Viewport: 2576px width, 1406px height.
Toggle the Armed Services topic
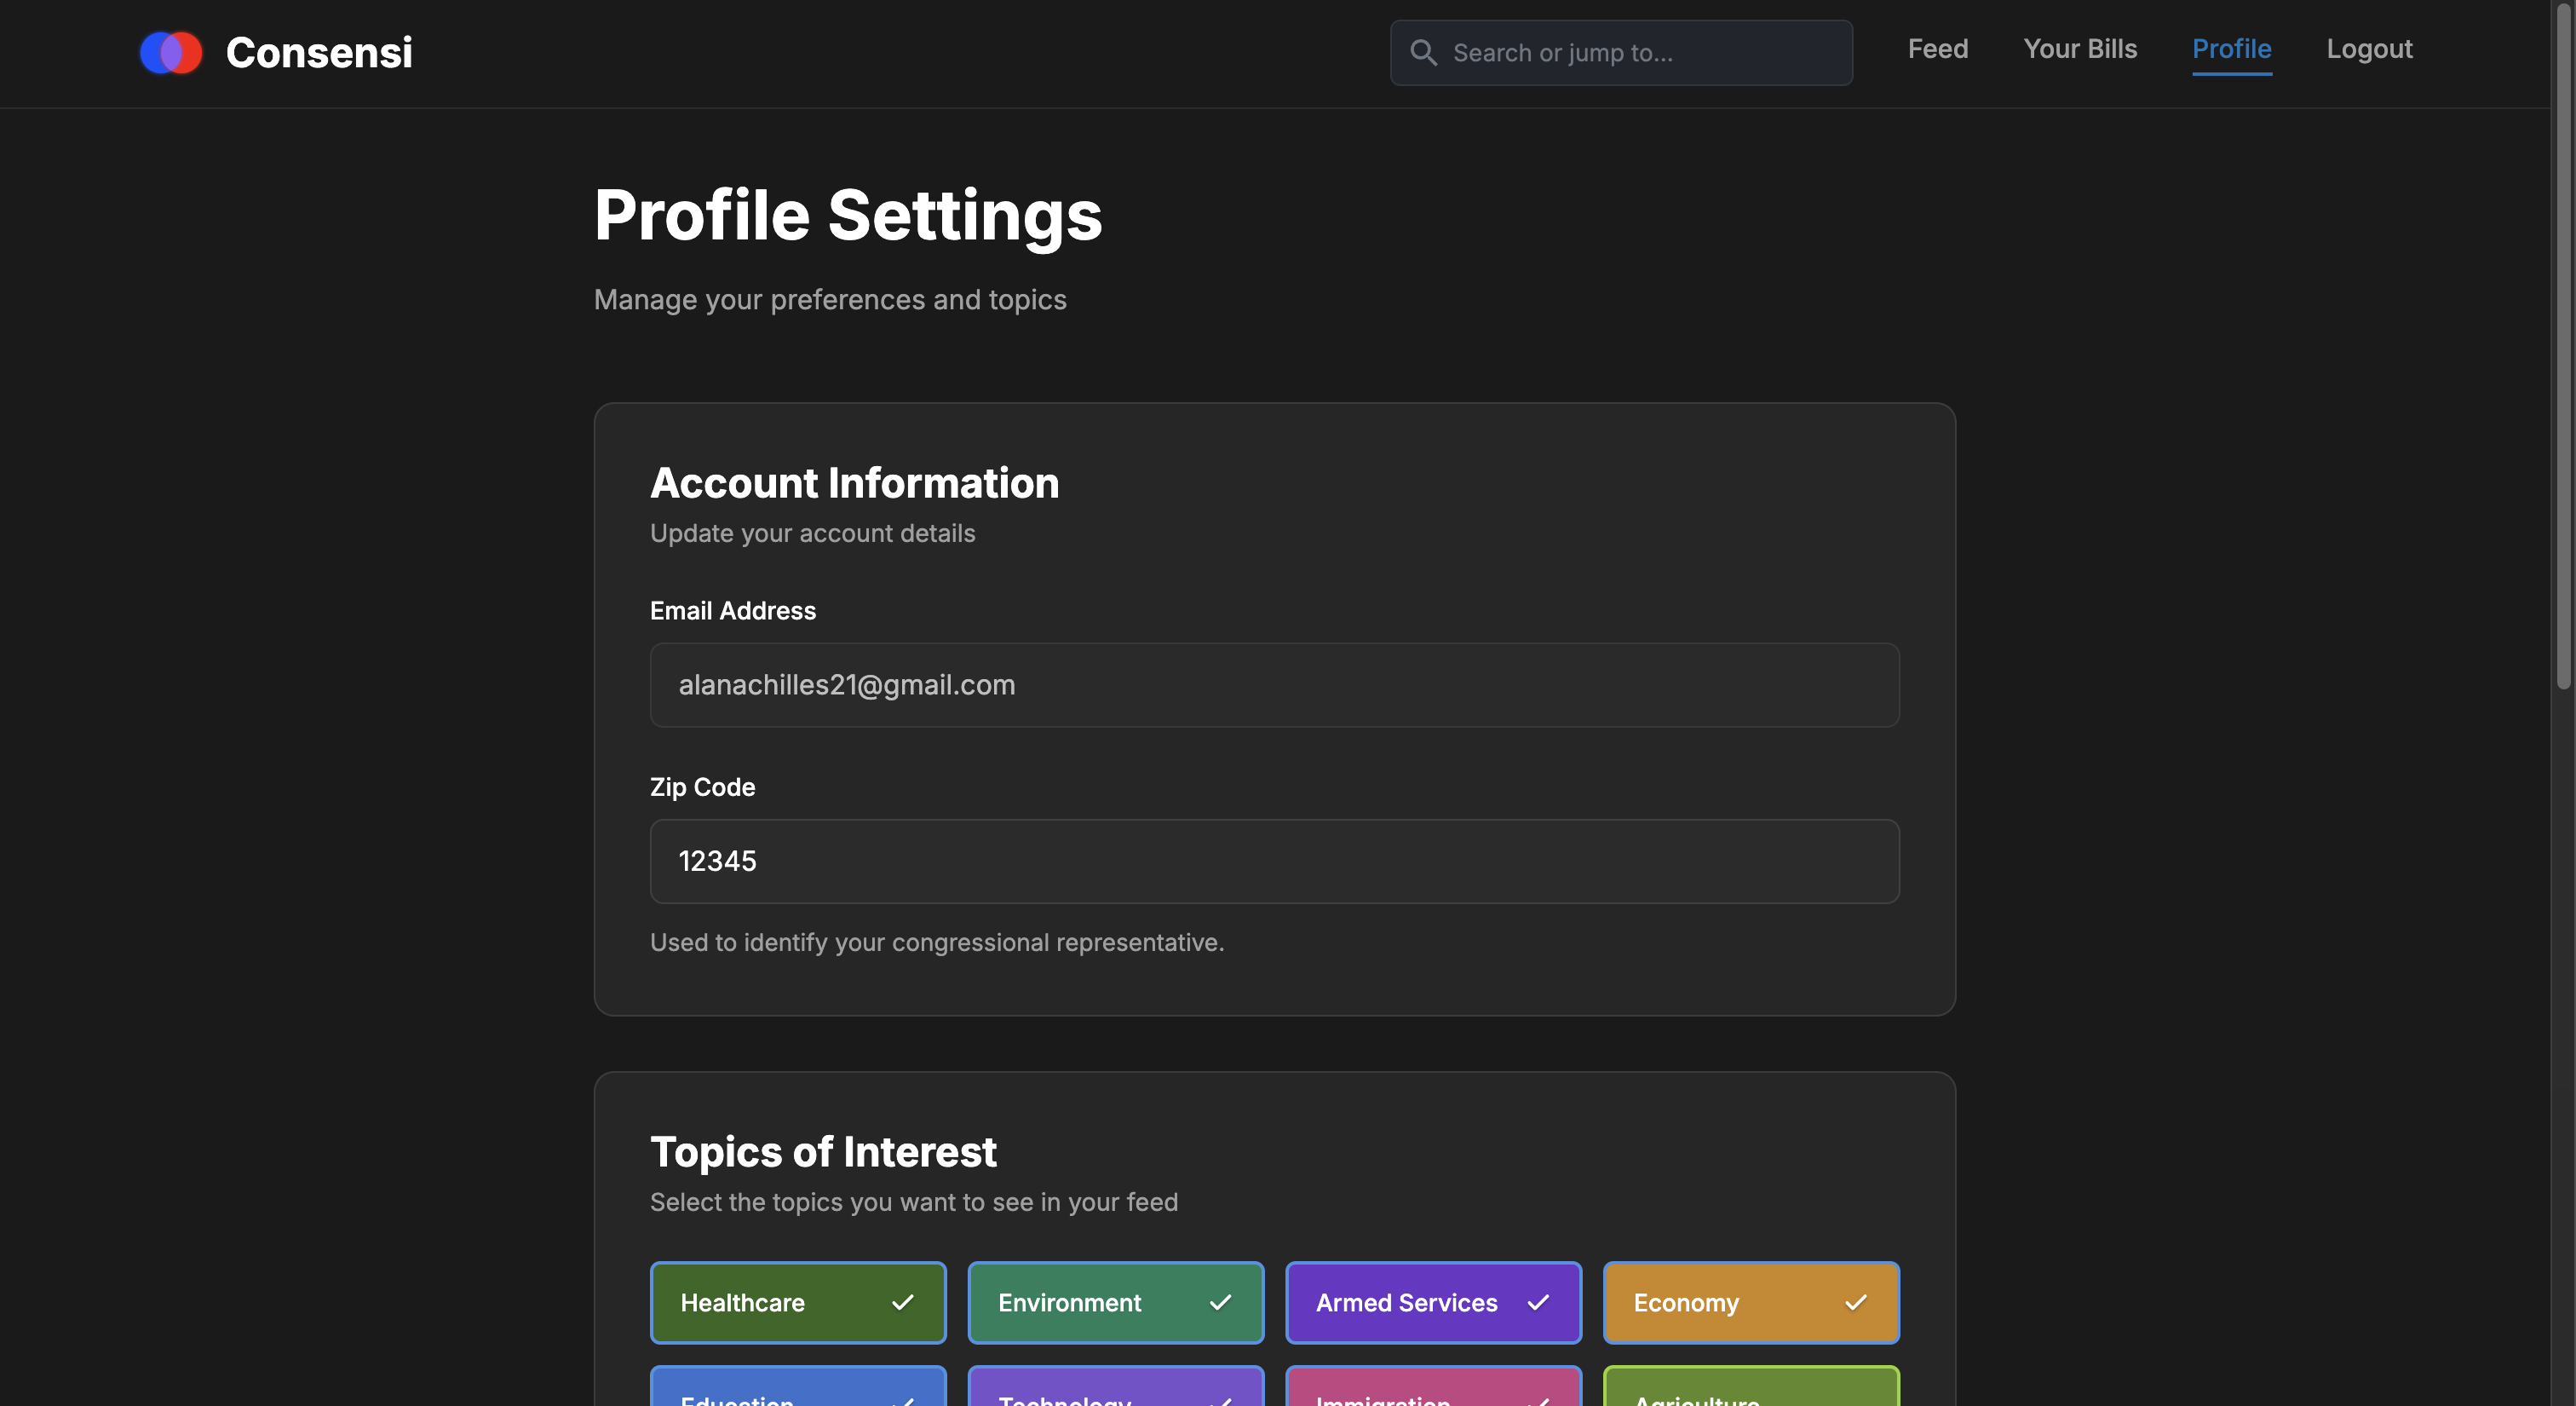tap(1432, 1302)
